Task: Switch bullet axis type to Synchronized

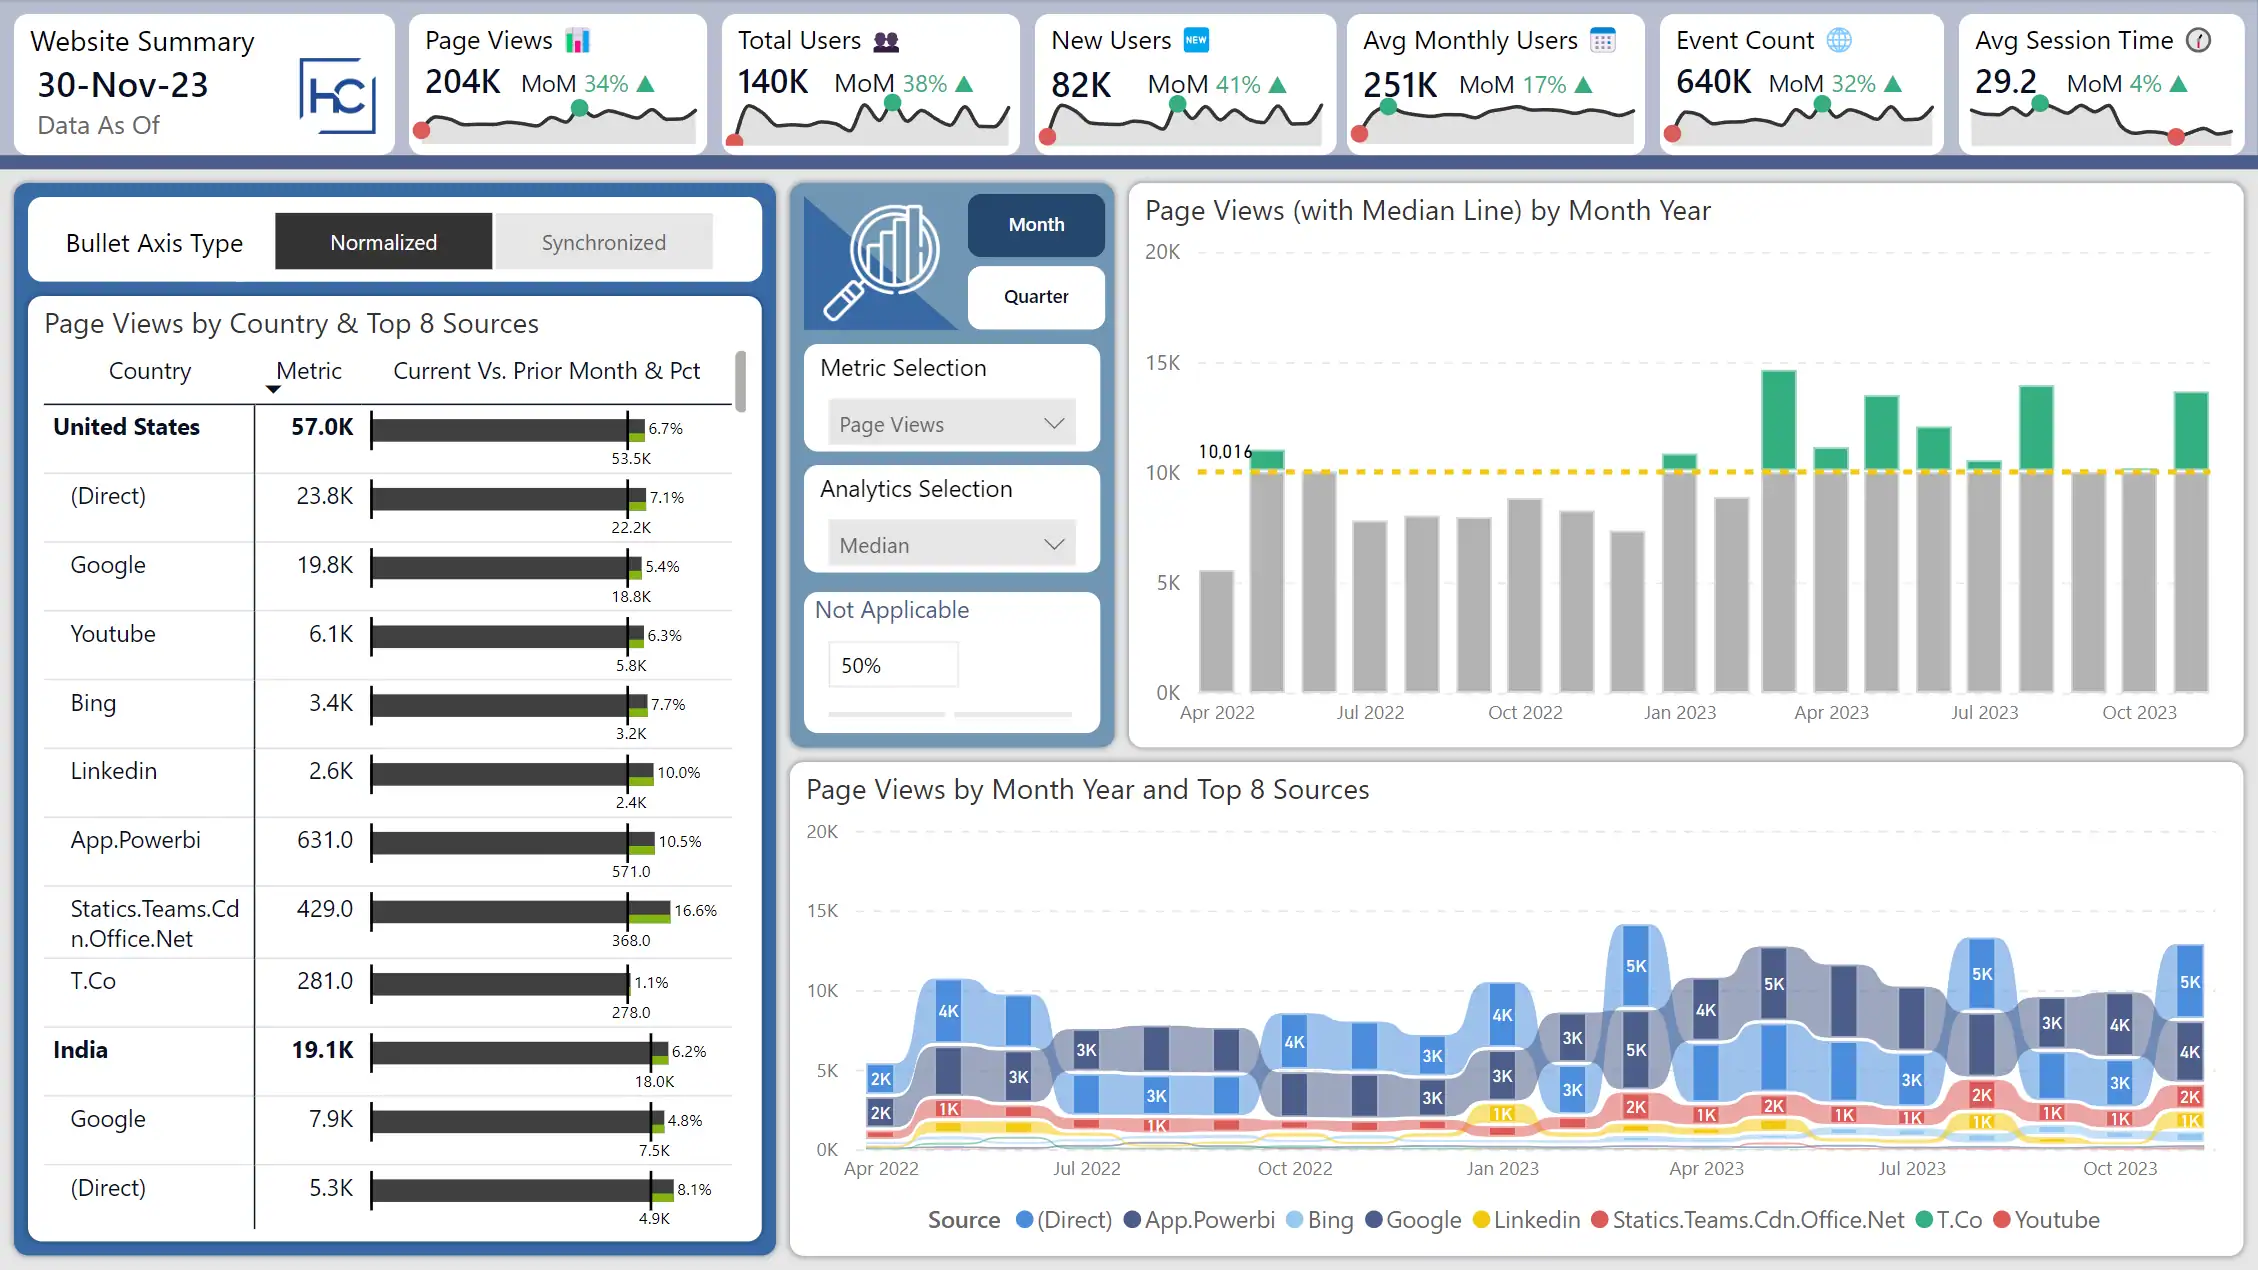Action: 603,242
